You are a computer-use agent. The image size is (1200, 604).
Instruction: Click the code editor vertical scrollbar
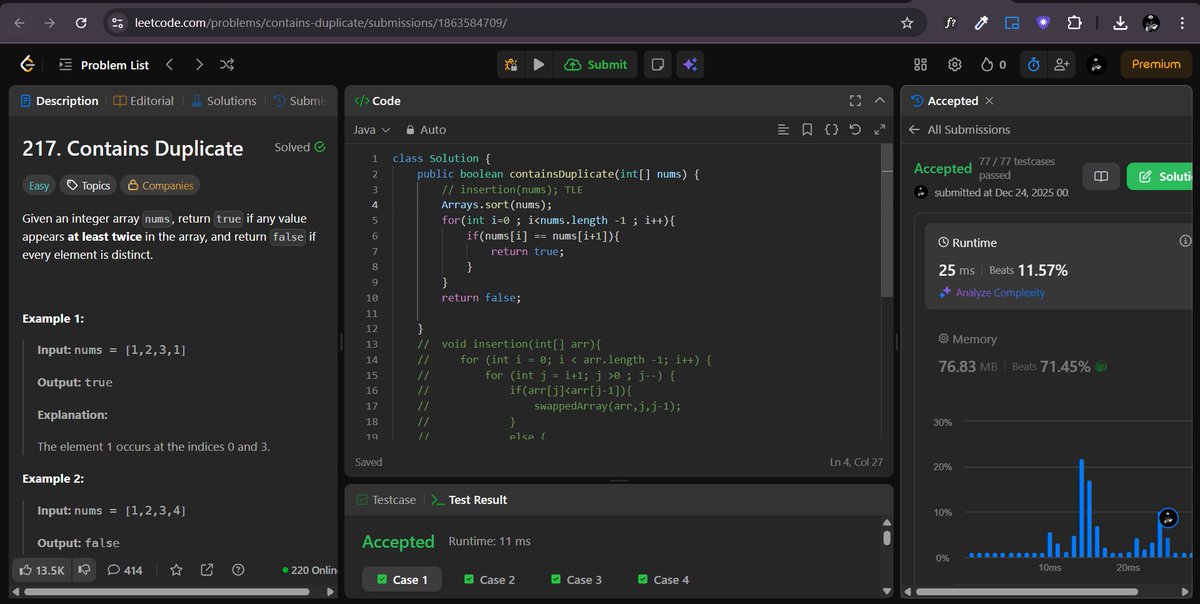coord(886,220)
